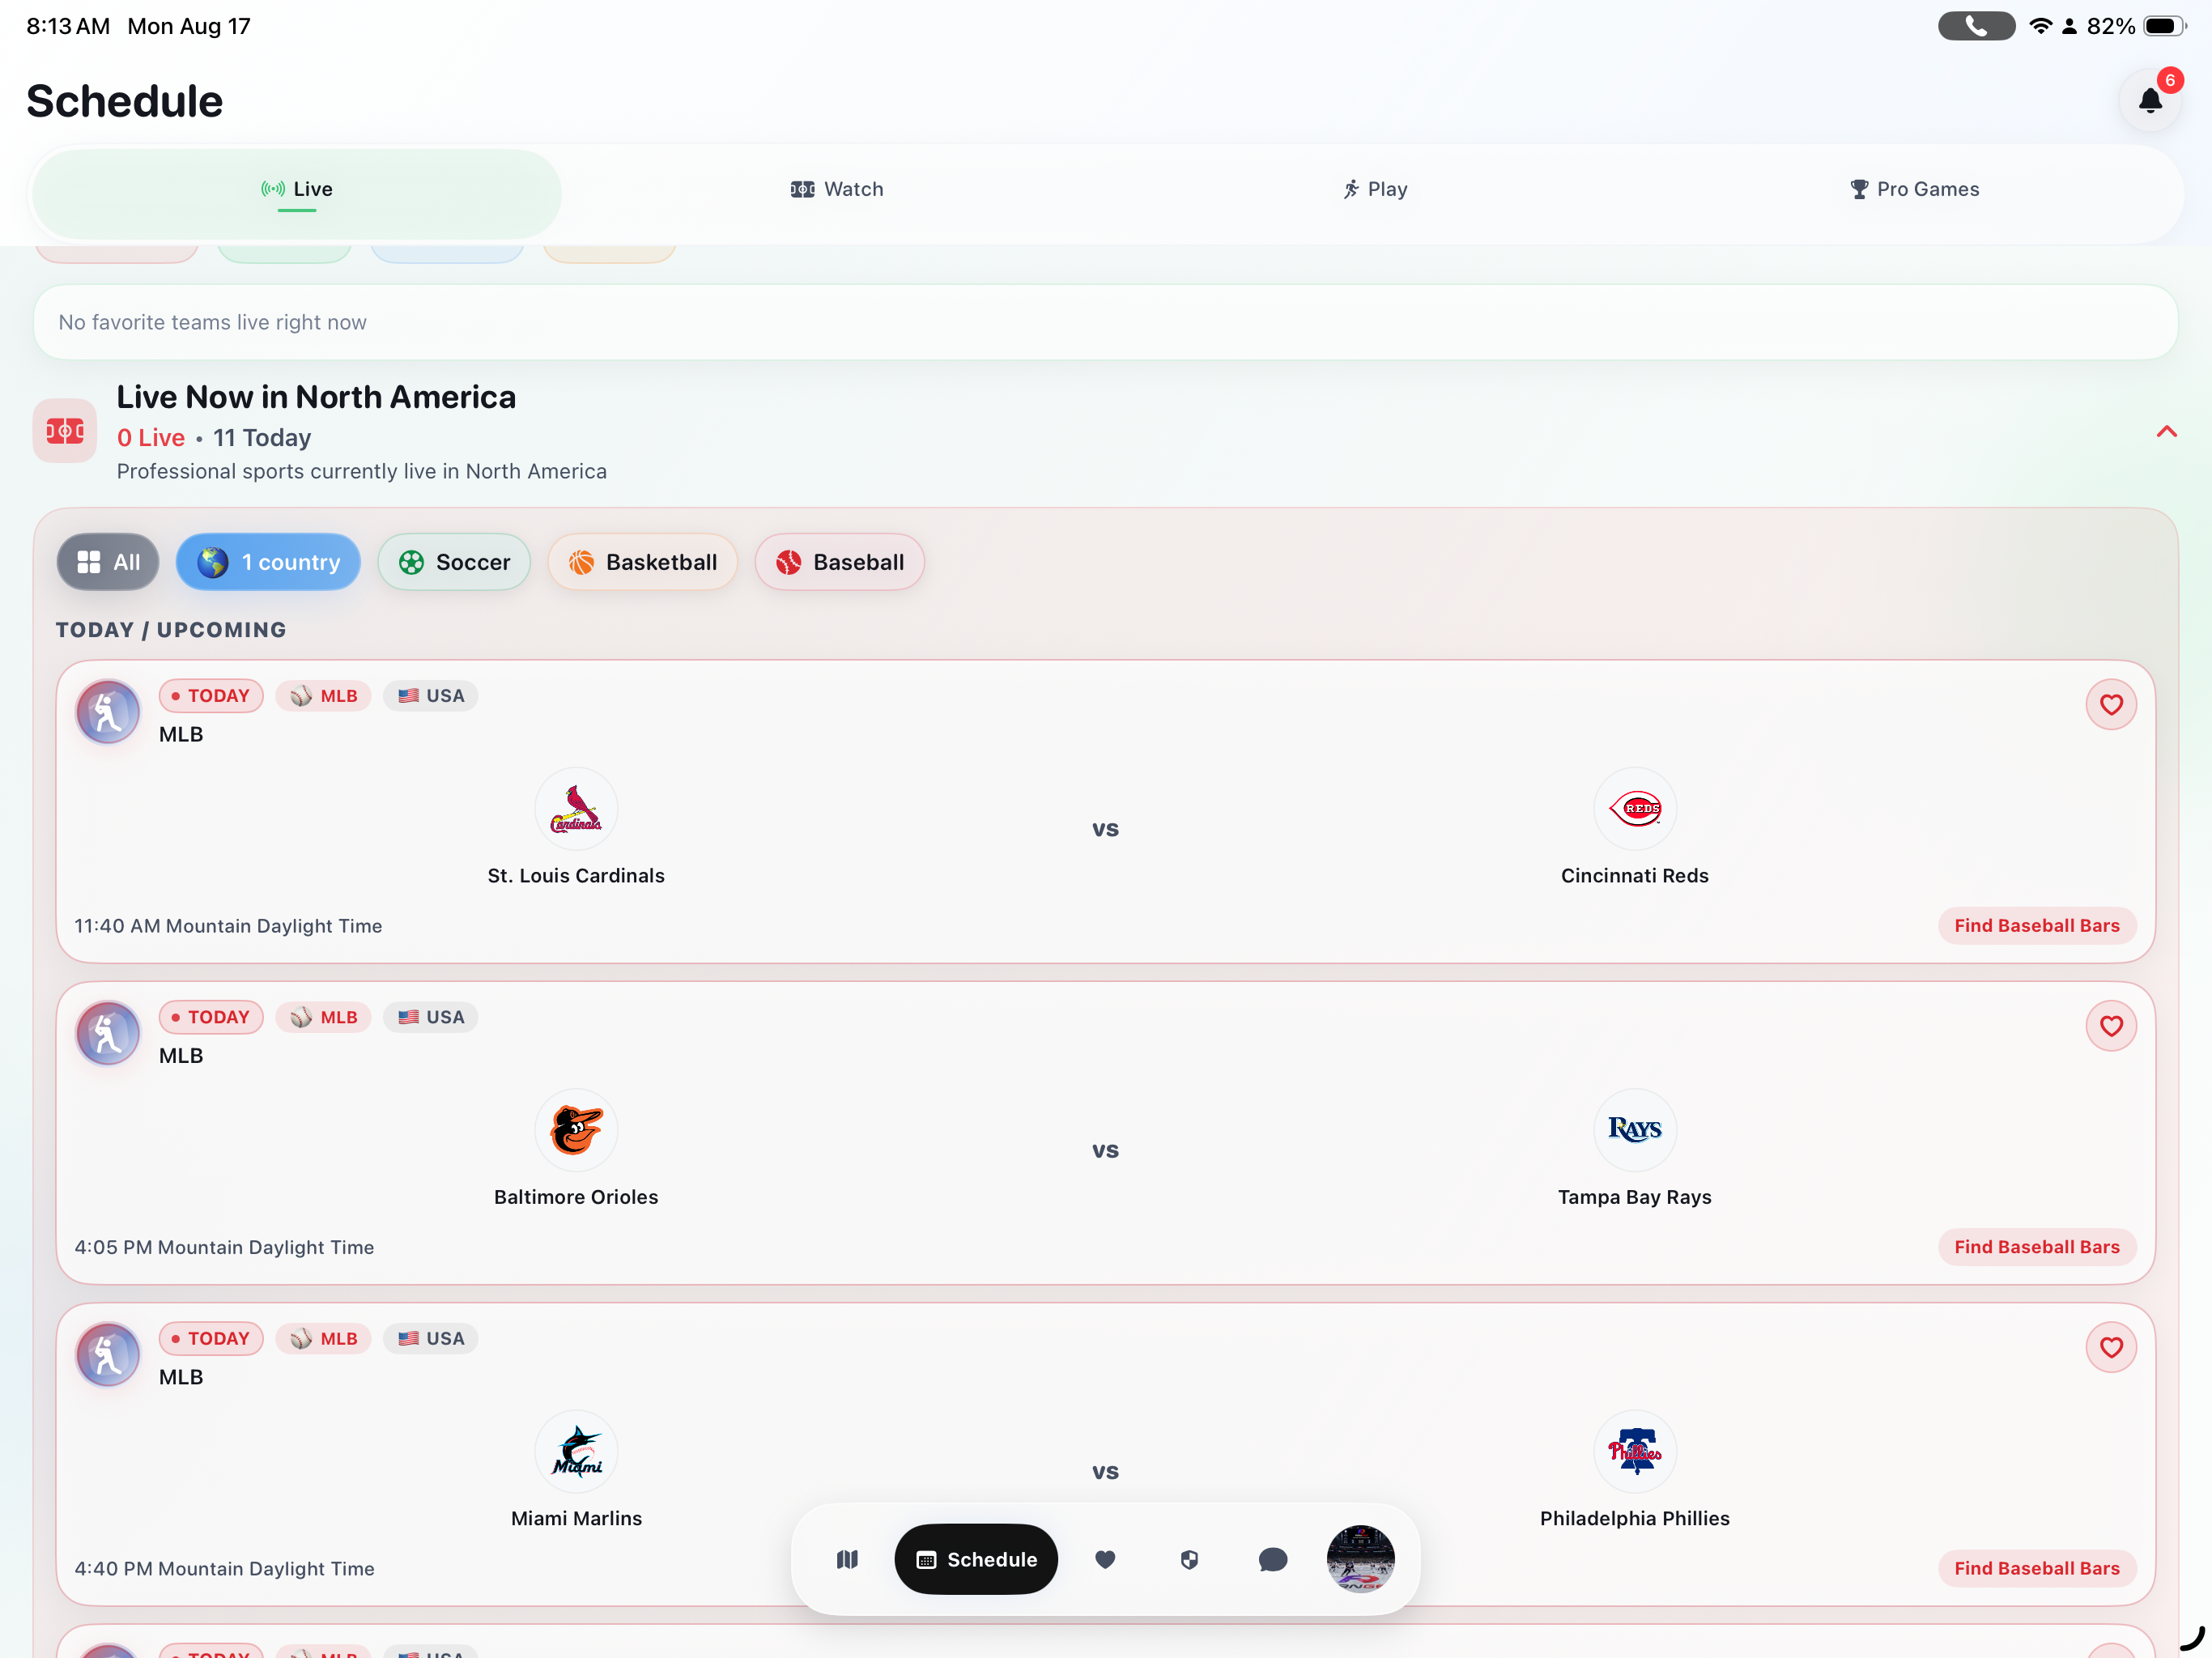Find Baseball Bars for Marlins game
Screen dimensions: 2212x1658
coord(2037,1568)
